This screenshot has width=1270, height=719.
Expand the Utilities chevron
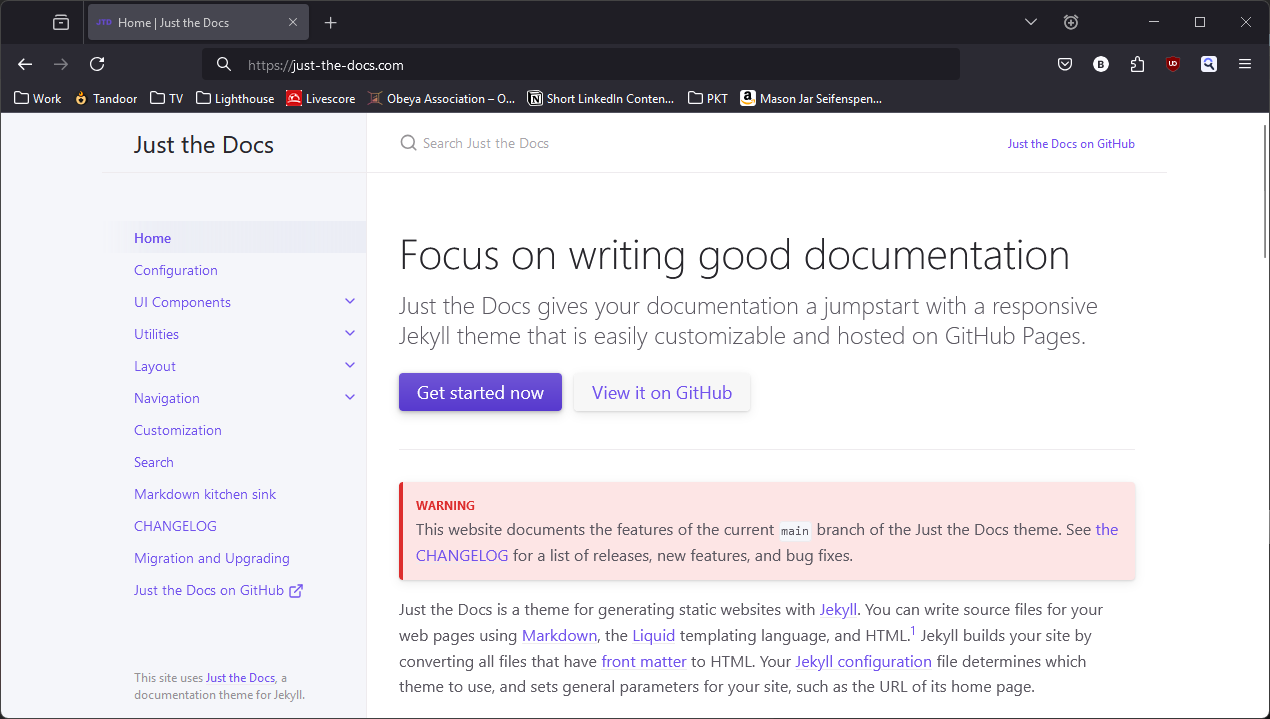click(350, 334)
